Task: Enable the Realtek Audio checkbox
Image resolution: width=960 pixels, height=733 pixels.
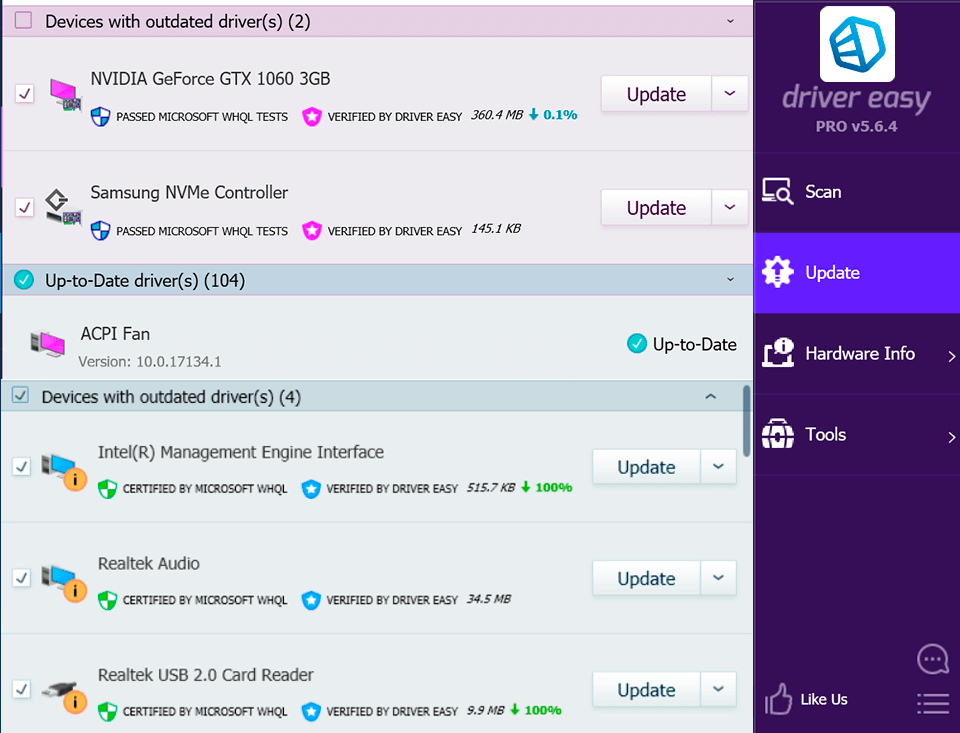Action: (x=24, y=577)
